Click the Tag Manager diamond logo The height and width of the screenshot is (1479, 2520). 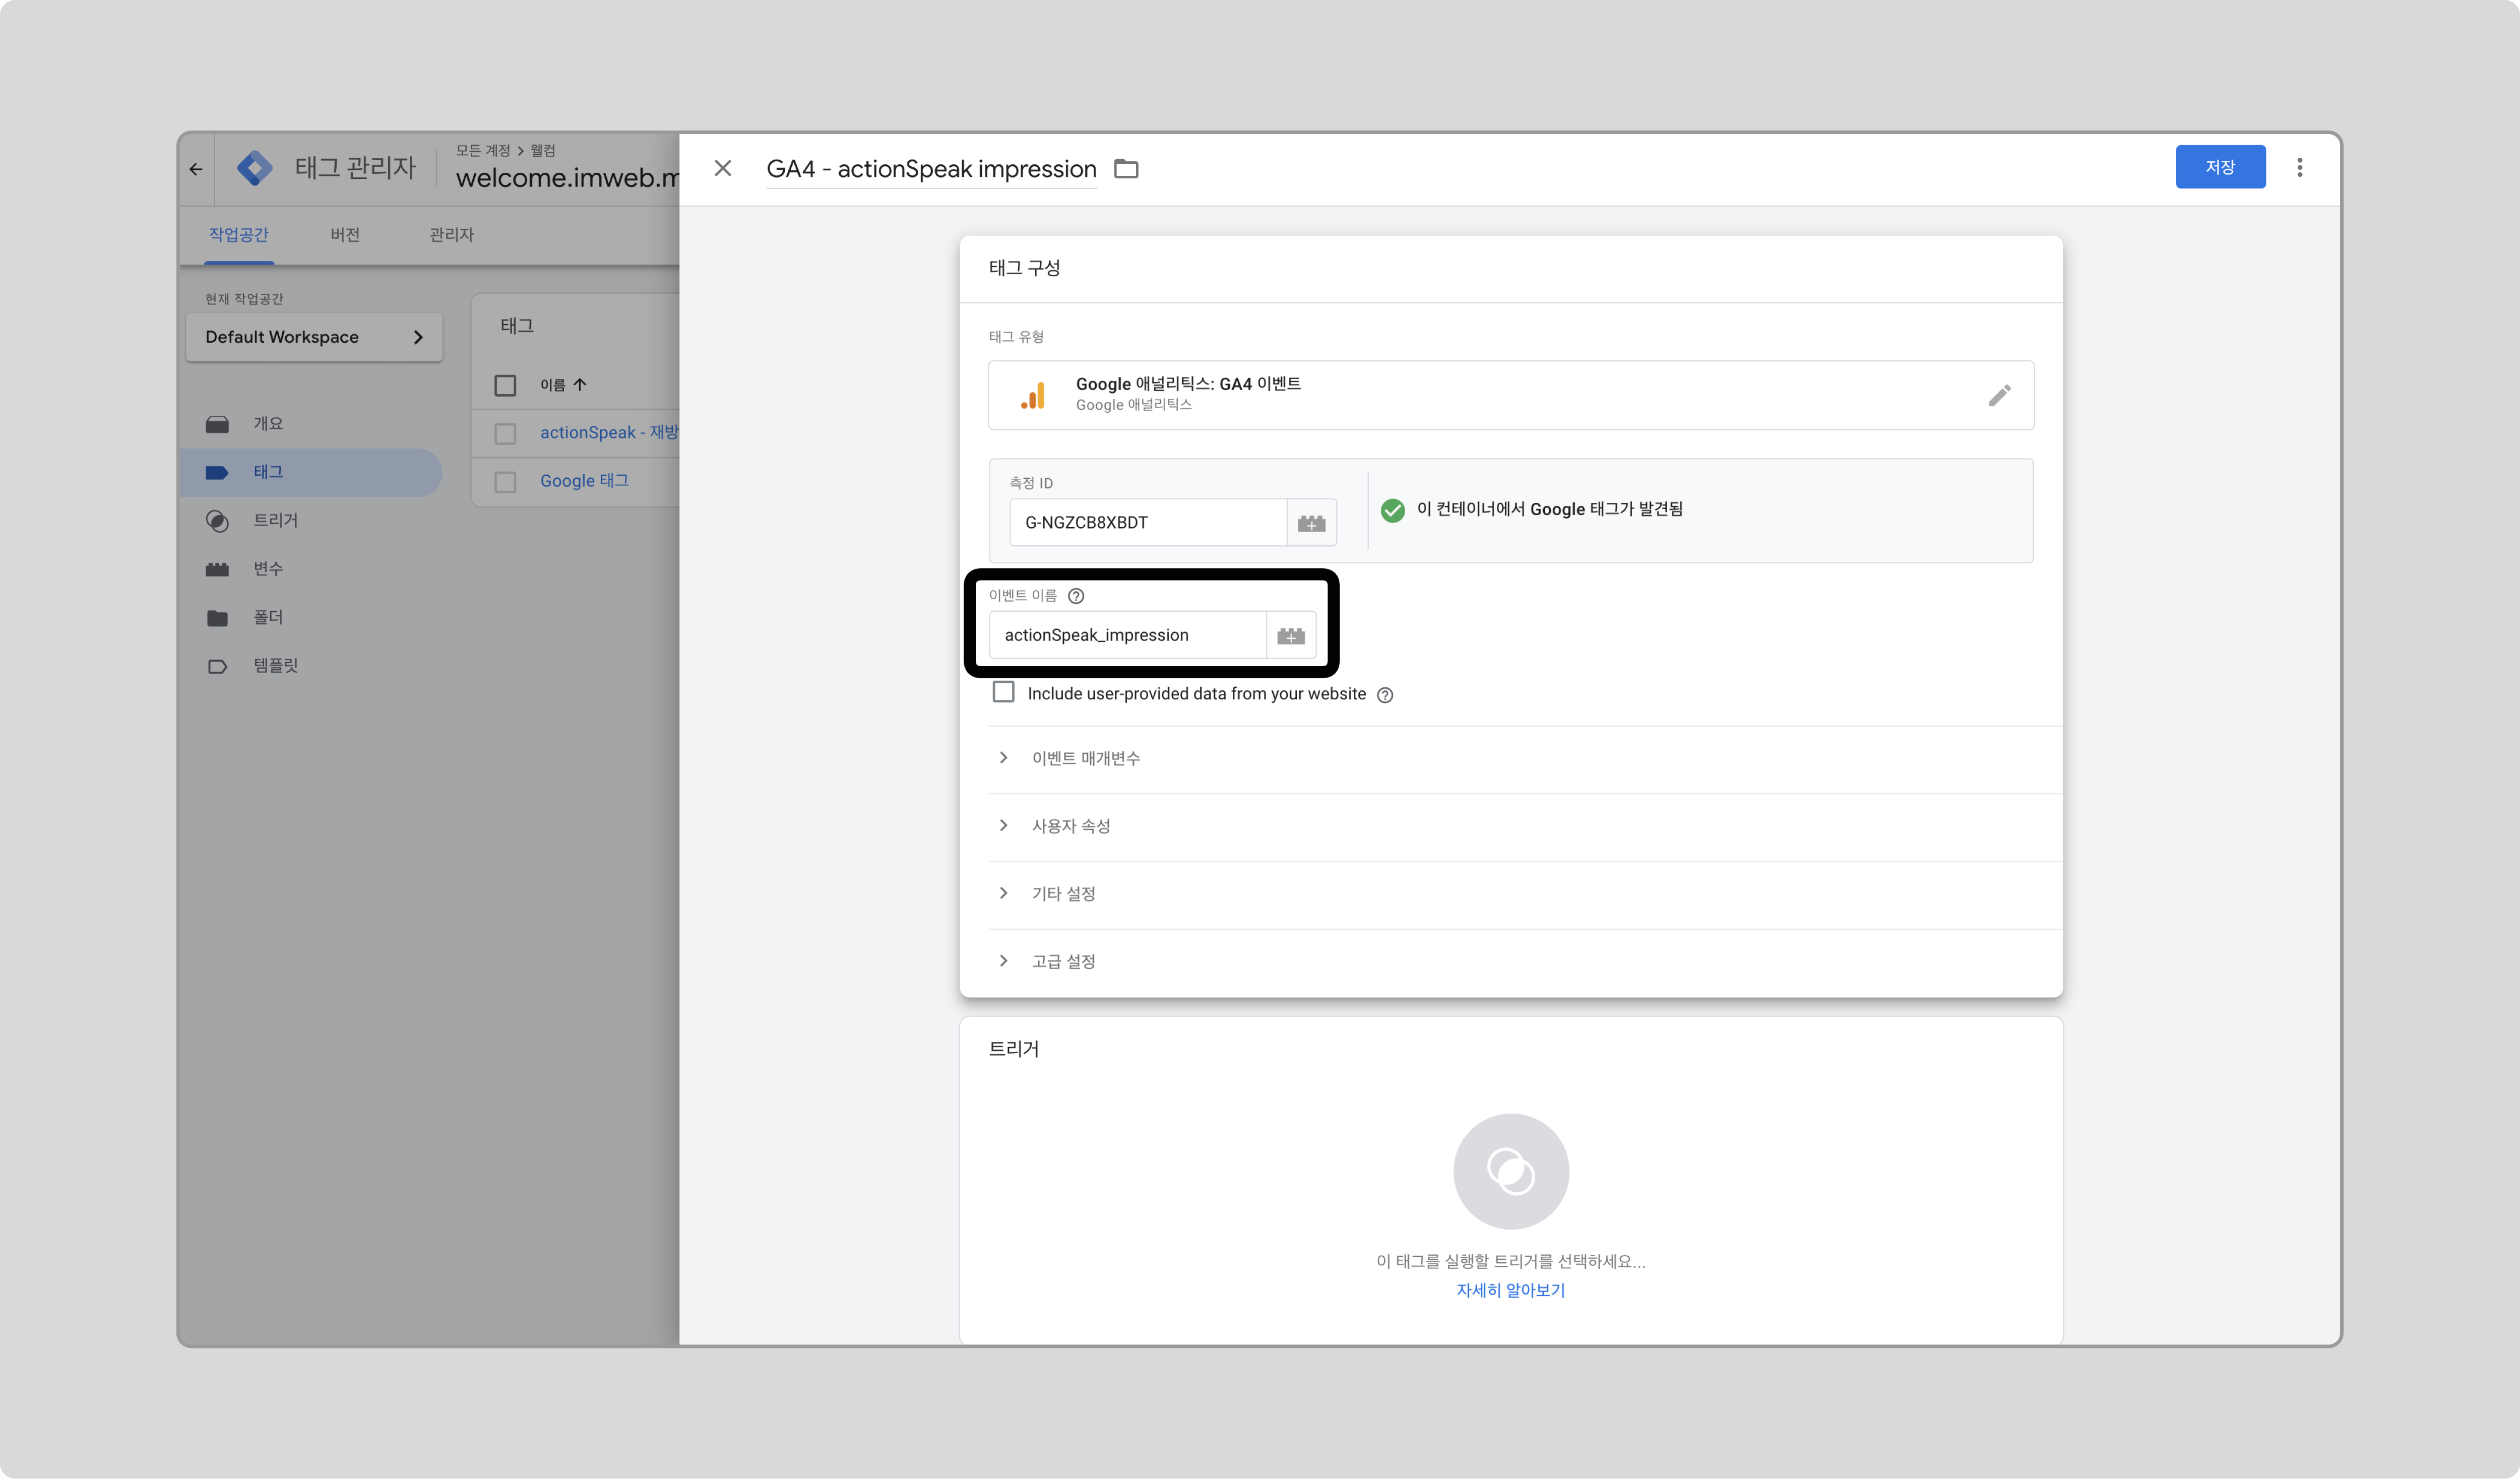[x=255, y=168]
